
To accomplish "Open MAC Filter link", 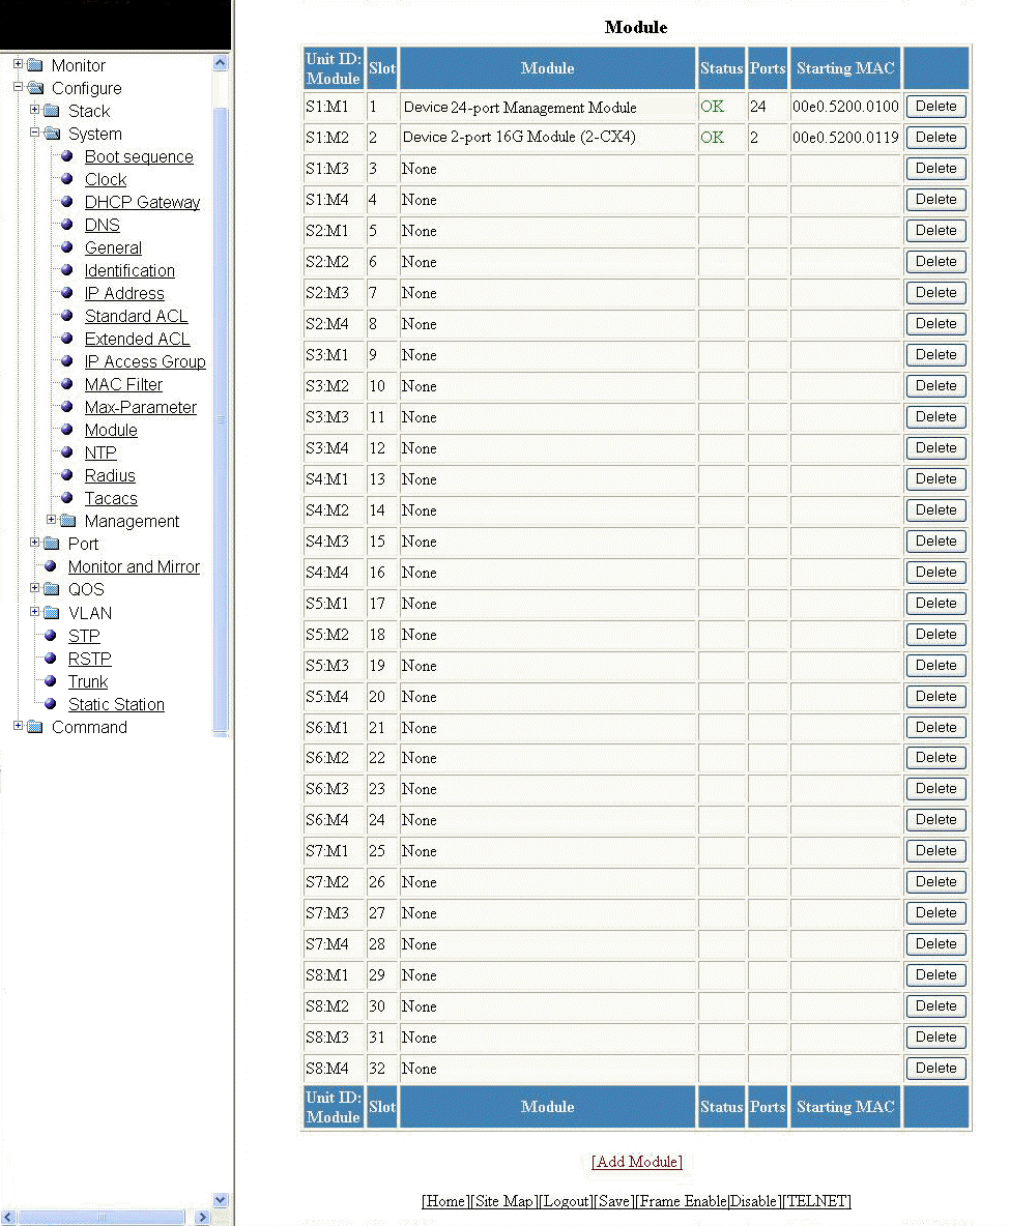I will [124, 385].
